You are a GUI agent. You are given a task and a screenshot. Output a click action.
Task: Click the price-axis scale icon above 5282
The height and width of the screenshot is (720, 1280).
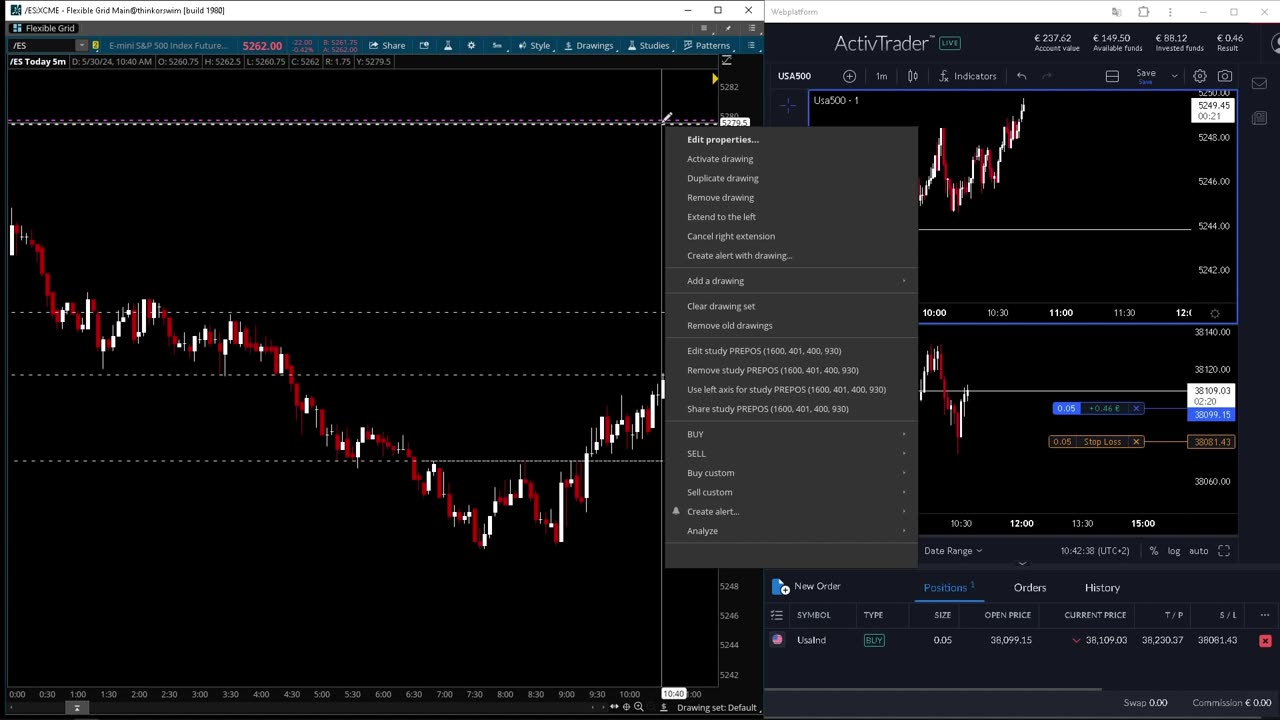tap(726, 61)
